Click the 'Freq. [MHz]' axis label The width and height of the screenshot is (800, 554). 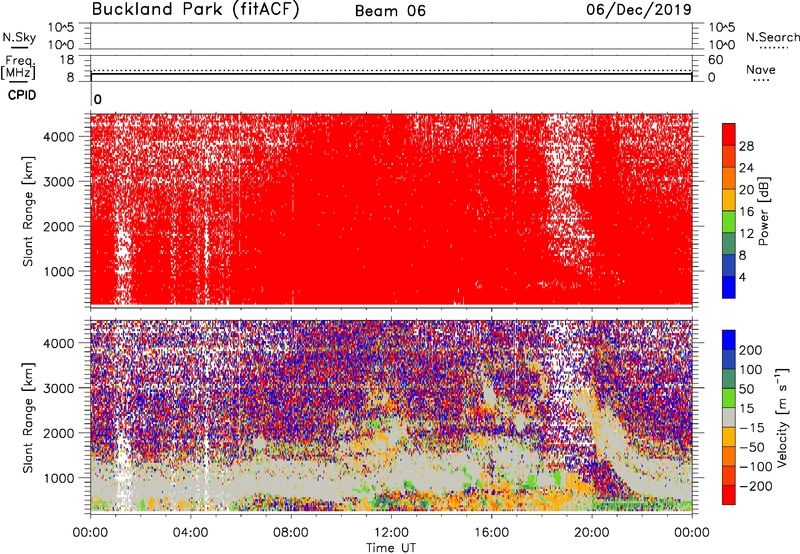pyautogui.click(x=18, y=67)
